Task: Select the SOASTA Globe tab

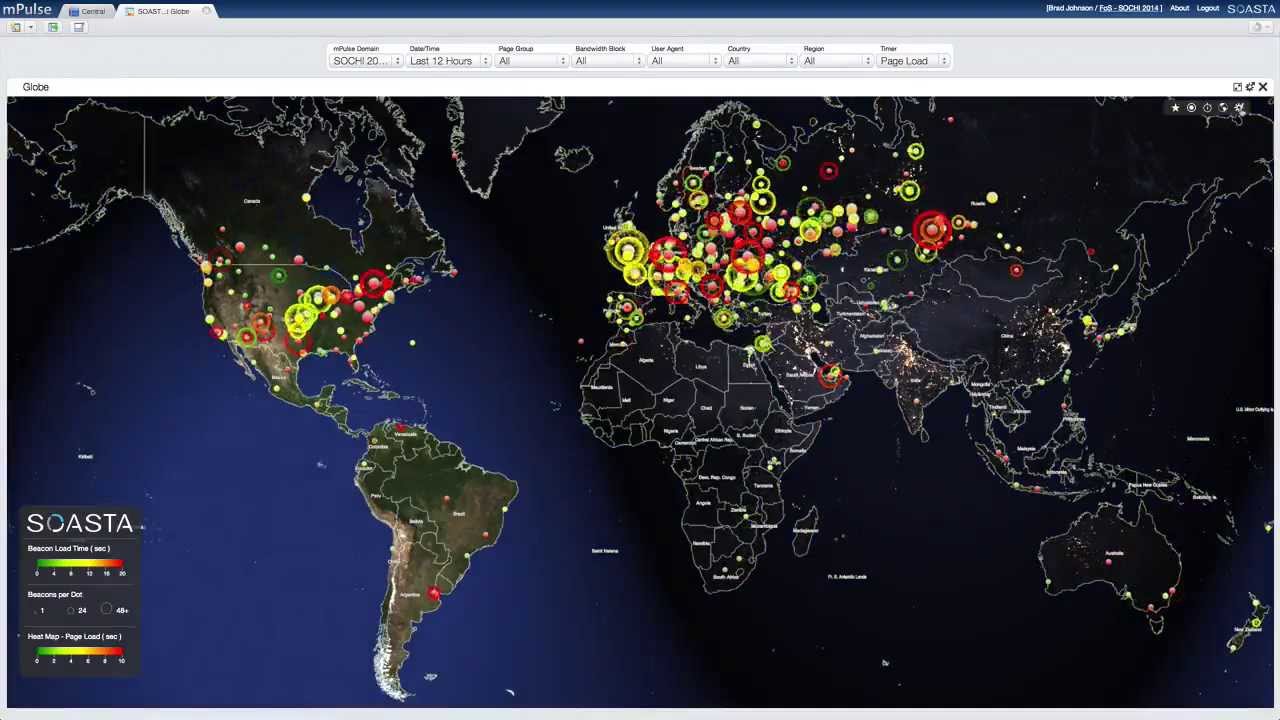Action: pyautogui.click(x=163, y=11)
